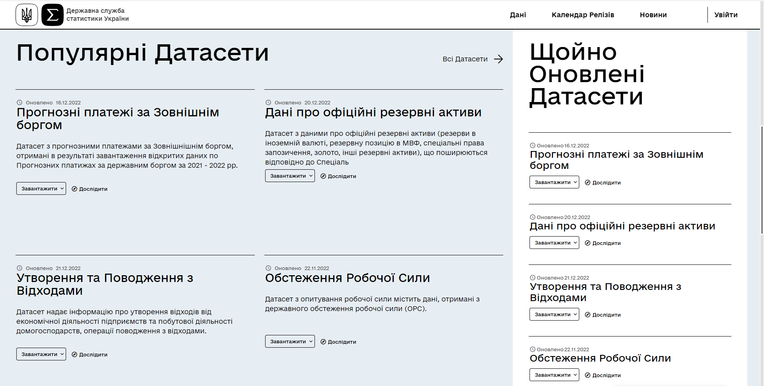Go to Новини in top navigation

(x=653, y=15)
